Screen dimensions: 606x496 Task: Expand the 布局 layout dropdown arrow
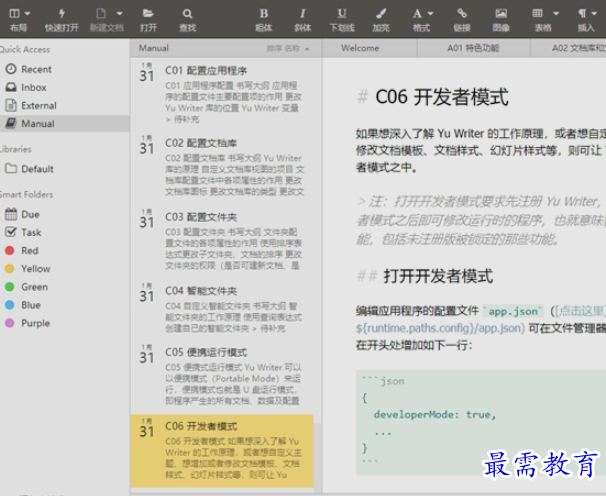point(27,14)
